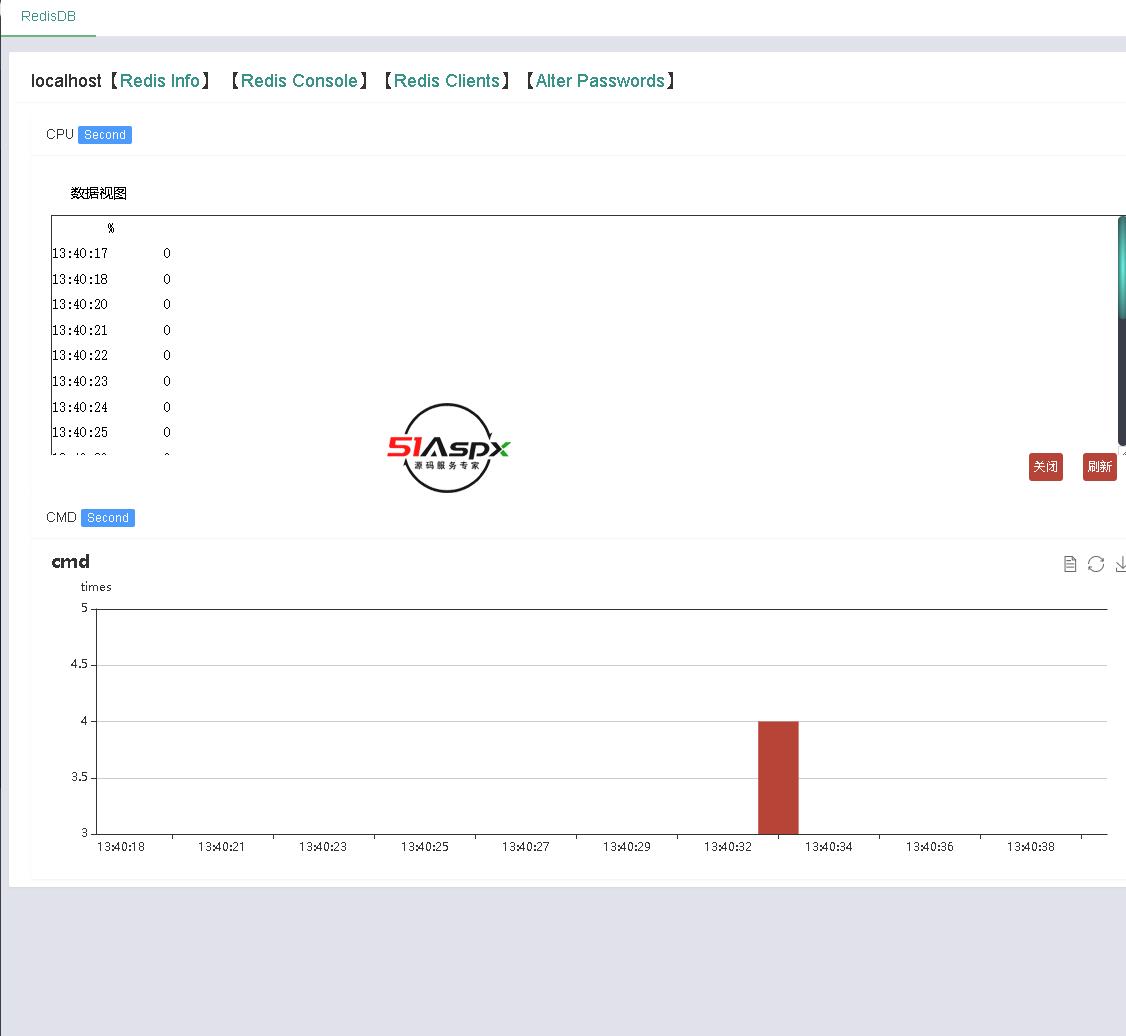1126x1036 pixels.
Task: Open the Redis Console link
Action: (x=299, y=81)
